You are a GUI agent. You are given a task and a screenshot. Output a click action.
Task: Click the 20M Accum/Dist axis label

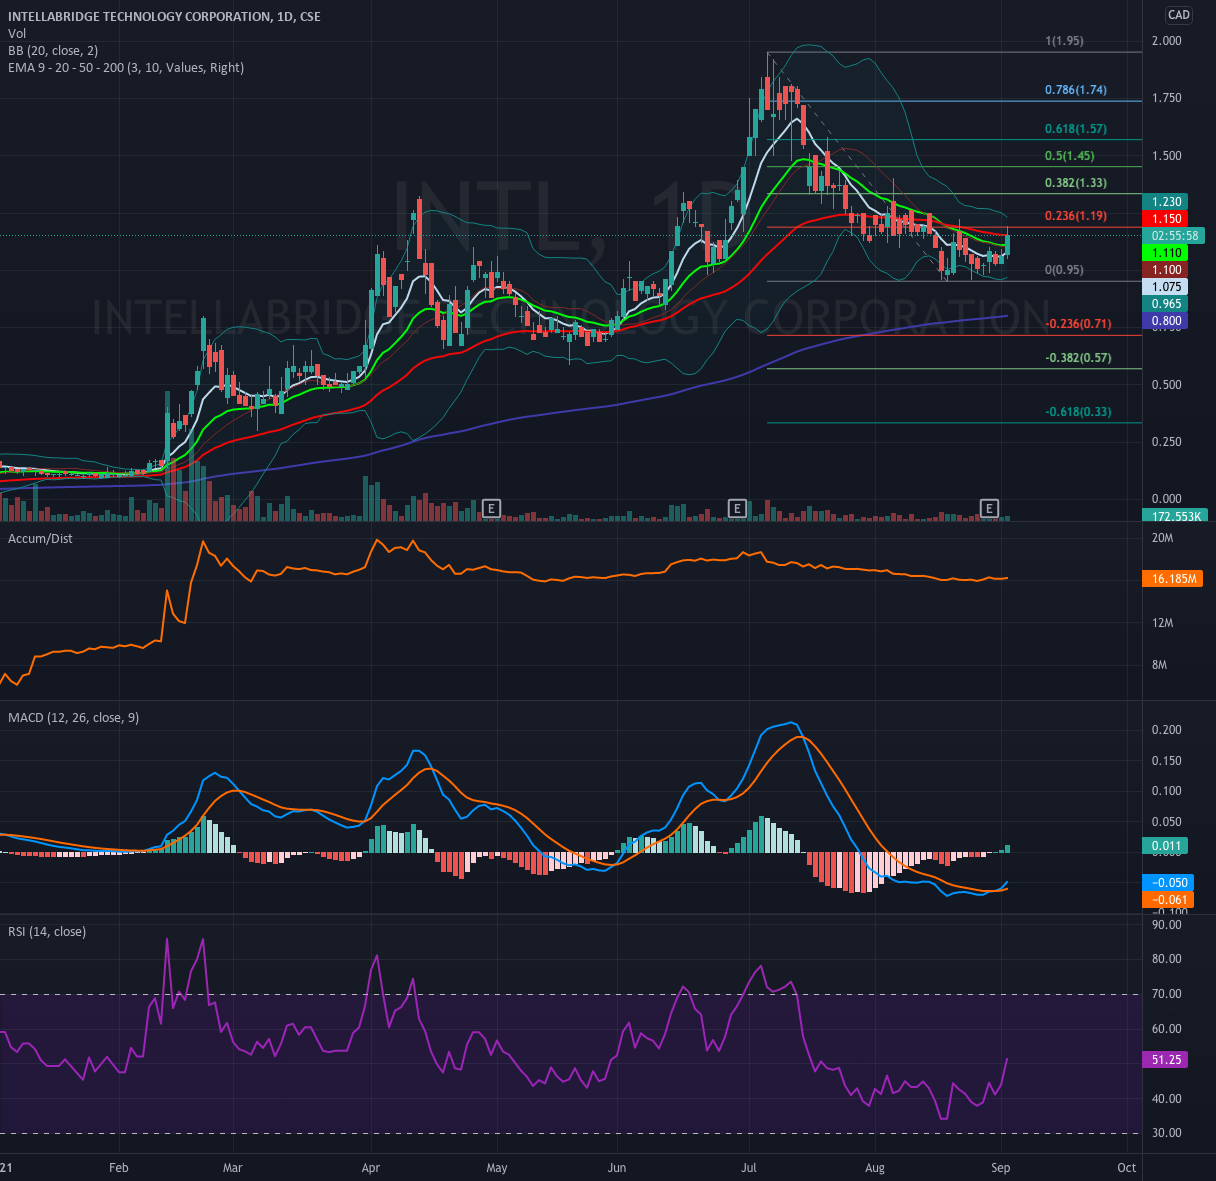[x=1163, y=538]
